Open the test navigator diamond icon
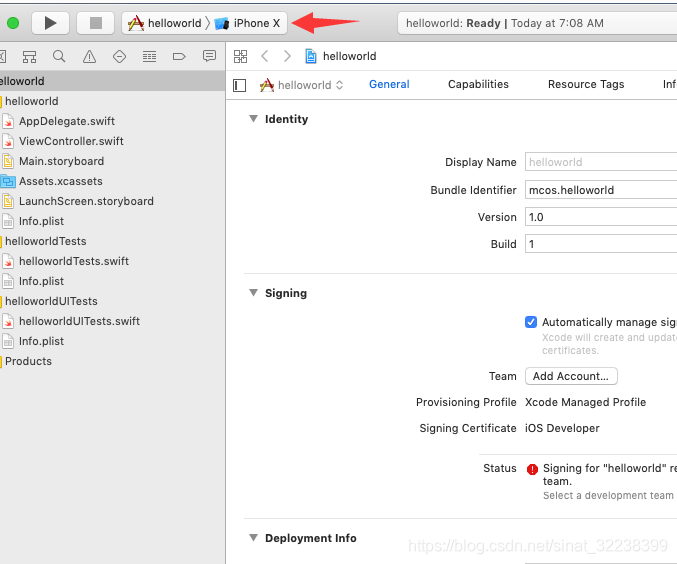Image resolution: width=677 pixels, height=564 pixels. (119, 56)
